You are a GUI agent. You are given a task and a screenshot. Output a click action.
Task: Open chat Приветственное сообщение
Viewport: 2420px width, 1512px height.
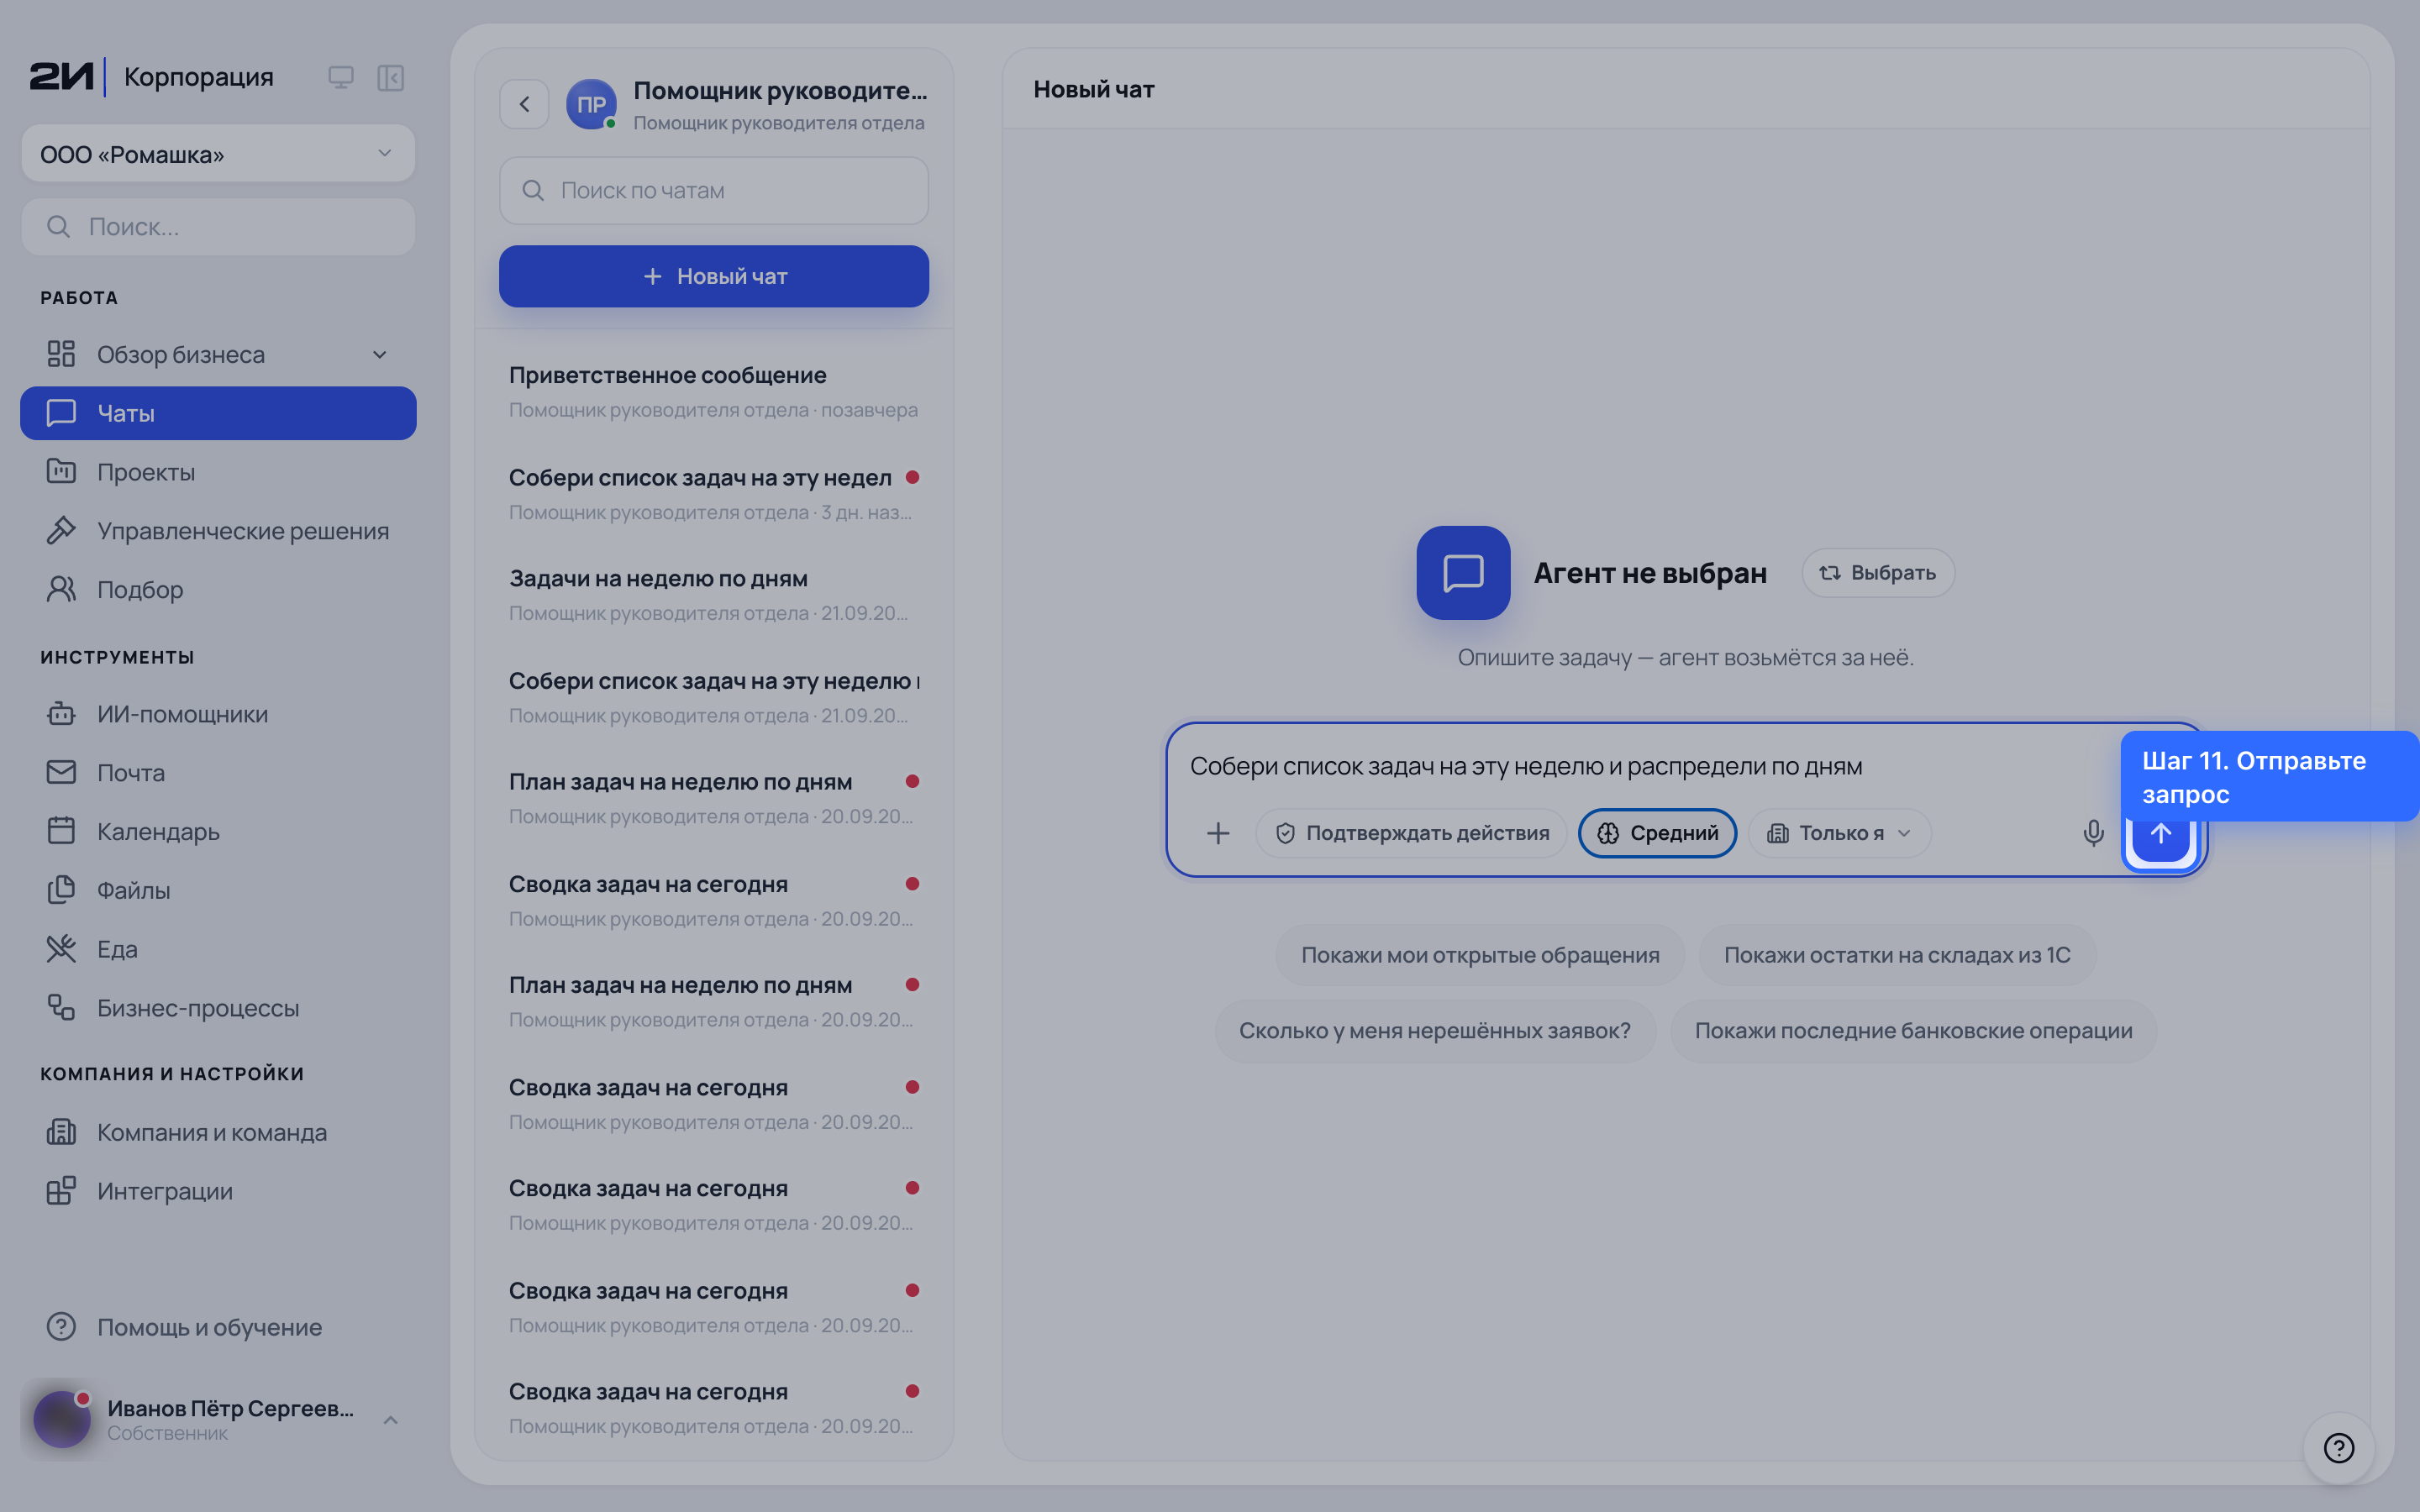[x=714, y=391]
